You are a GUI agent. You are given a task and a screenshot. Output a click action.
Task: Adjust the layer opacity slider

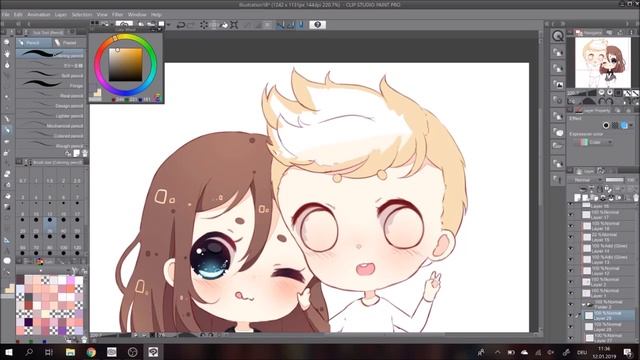pos(615,180)
